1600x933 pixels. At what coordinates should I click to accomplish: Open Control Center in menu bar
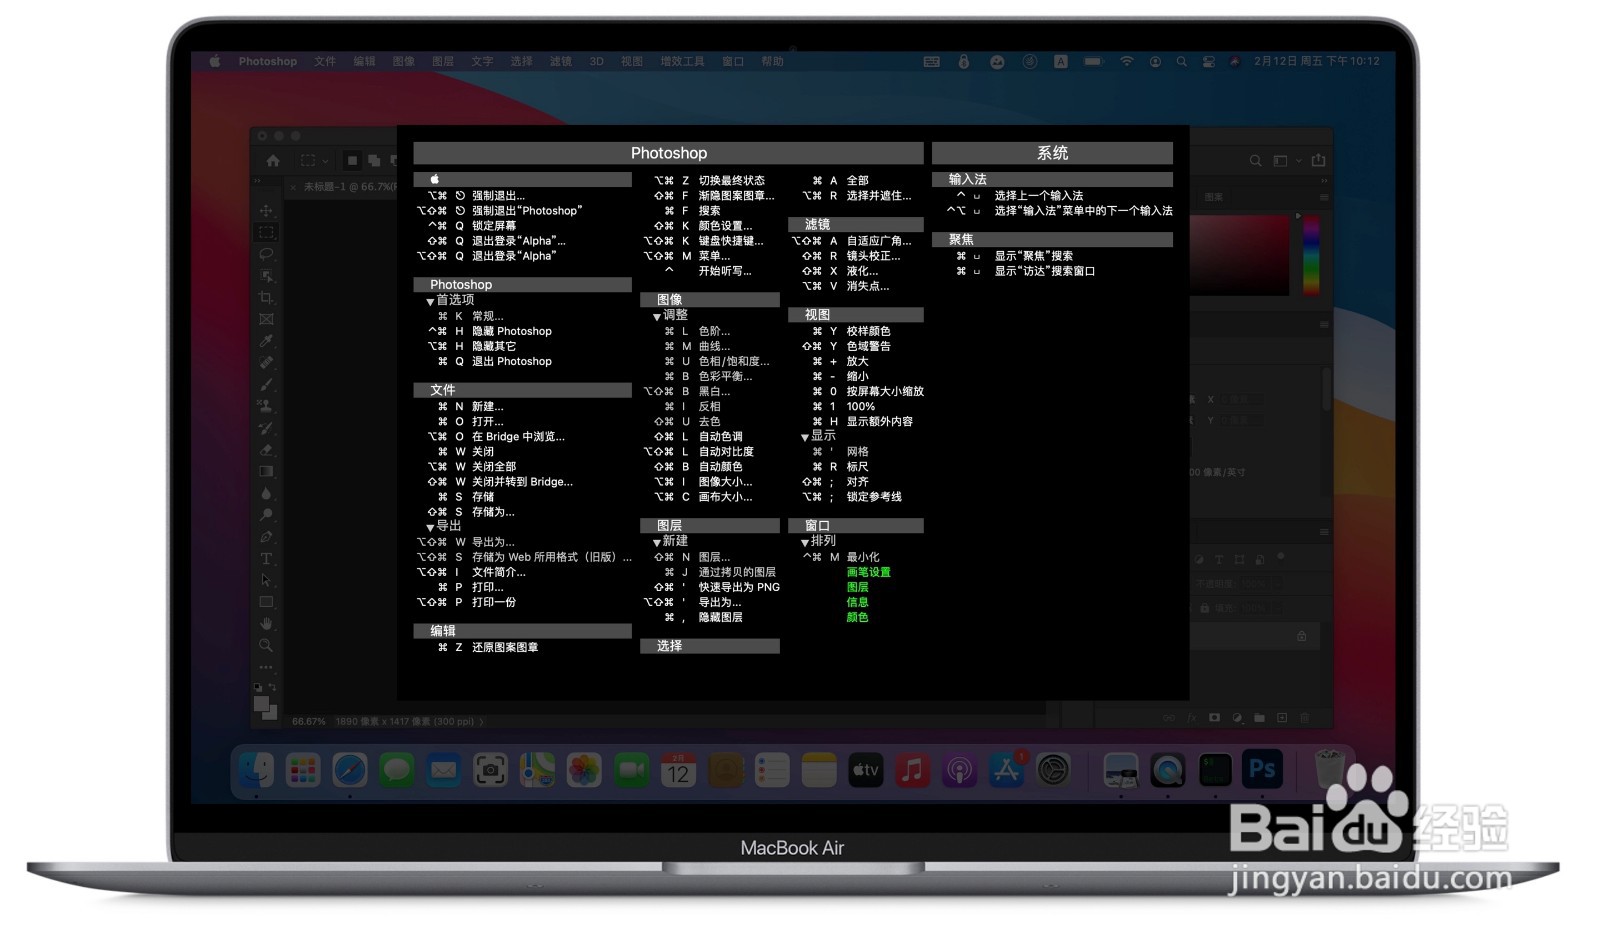(1208, 61)
